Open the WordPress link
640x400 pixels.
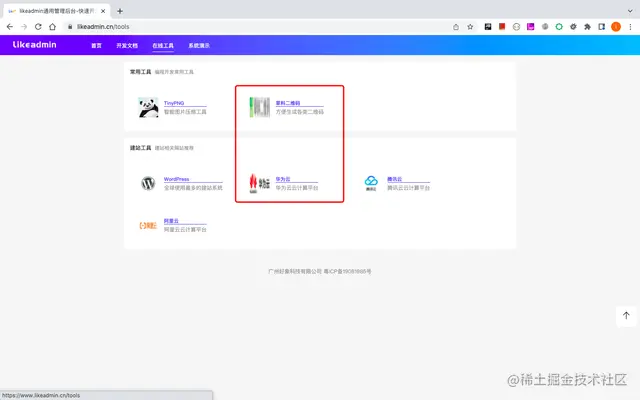coord(176,179)
